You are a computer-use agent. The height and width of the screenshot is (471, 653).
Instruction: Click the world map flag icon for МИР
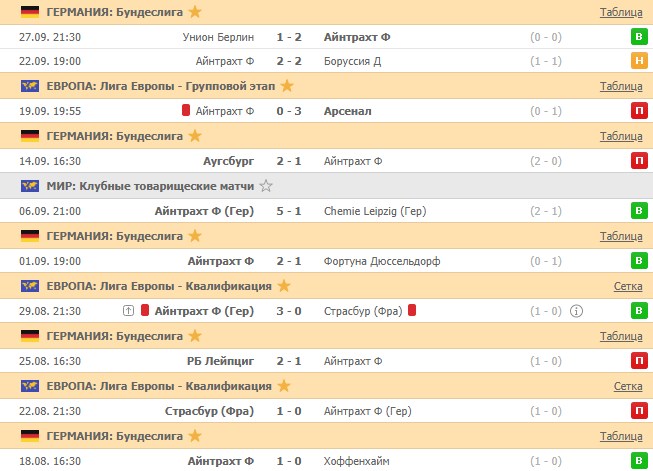point(30,186)
